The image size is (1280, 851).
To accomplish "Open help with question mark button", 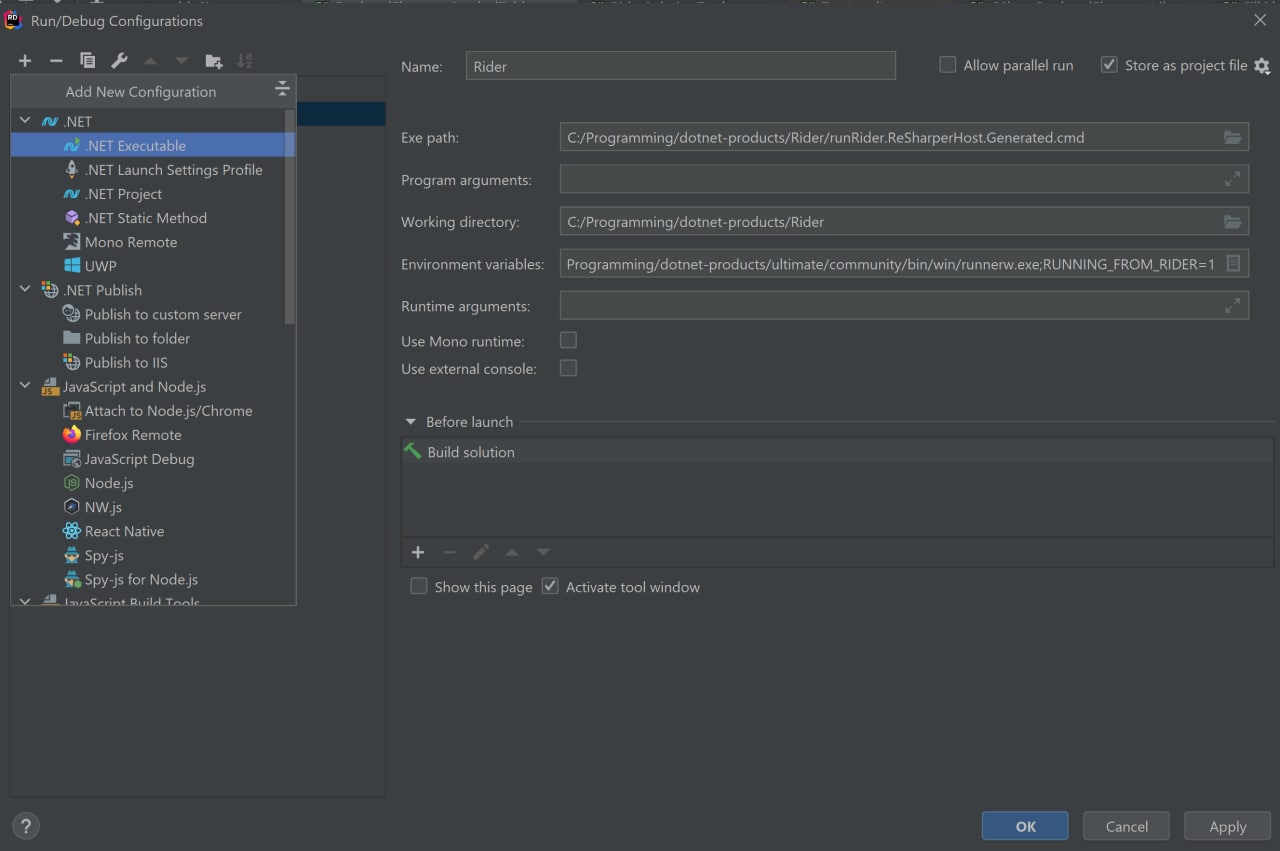I will tap(26, 826).
